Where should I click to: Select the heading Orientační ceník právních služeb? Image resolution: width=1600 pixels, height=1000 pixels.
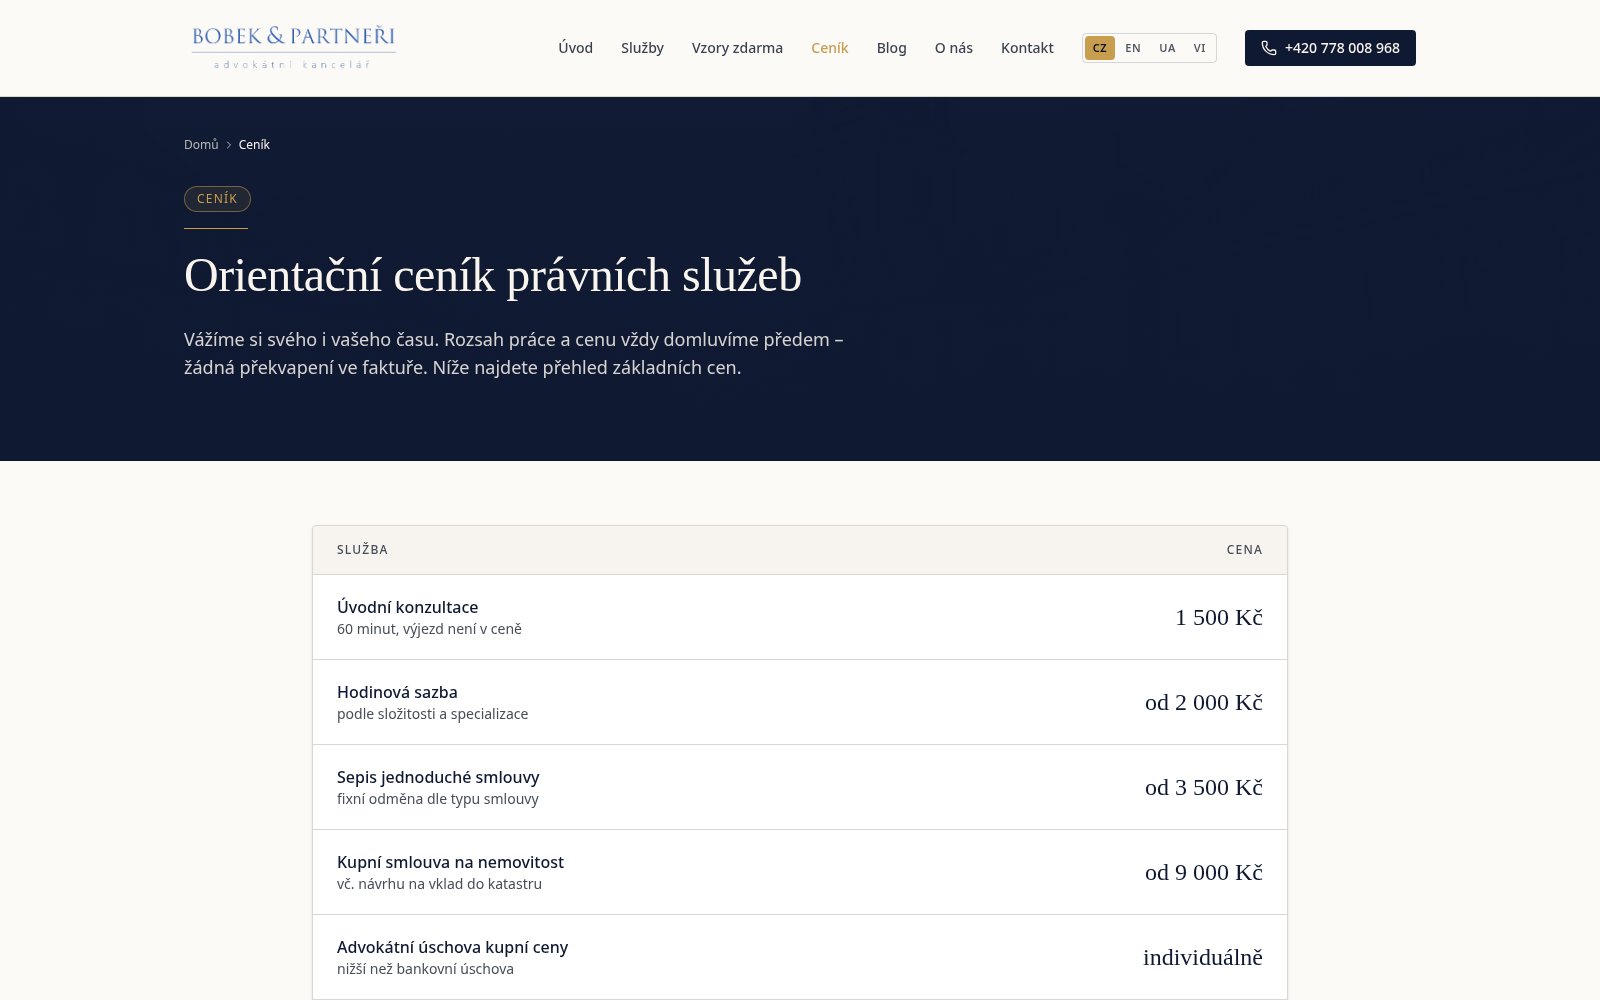click(x=493, y=276)
